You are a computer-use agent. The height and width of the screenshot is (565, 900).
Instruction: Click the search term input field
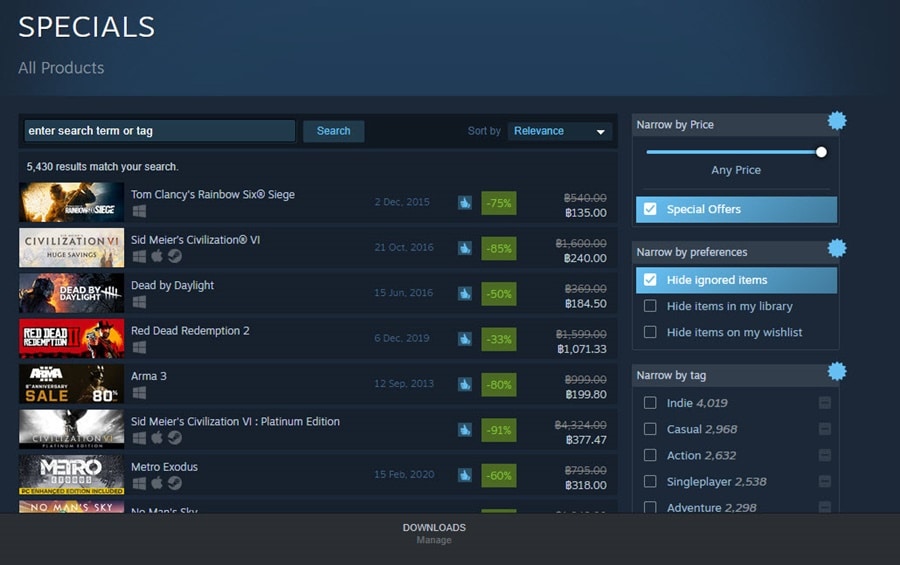pos(159,131)
